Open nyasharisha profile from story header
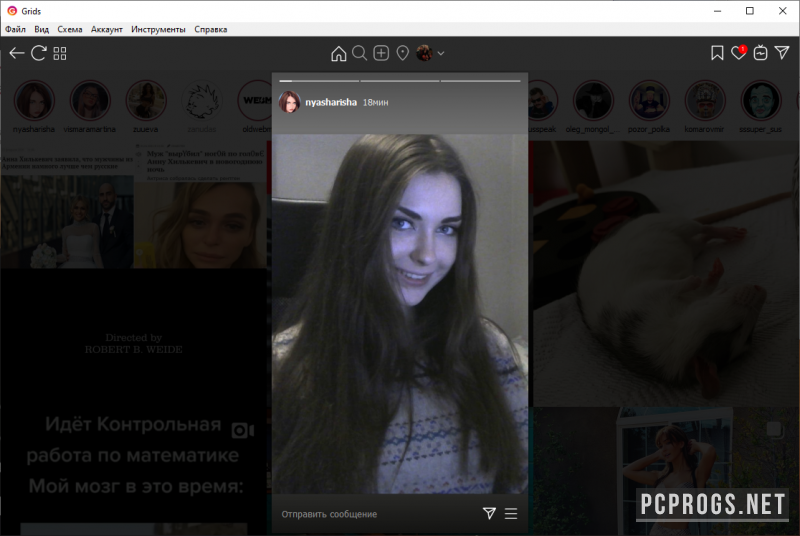Screen dimensions: 800x536 click(331, 102)
